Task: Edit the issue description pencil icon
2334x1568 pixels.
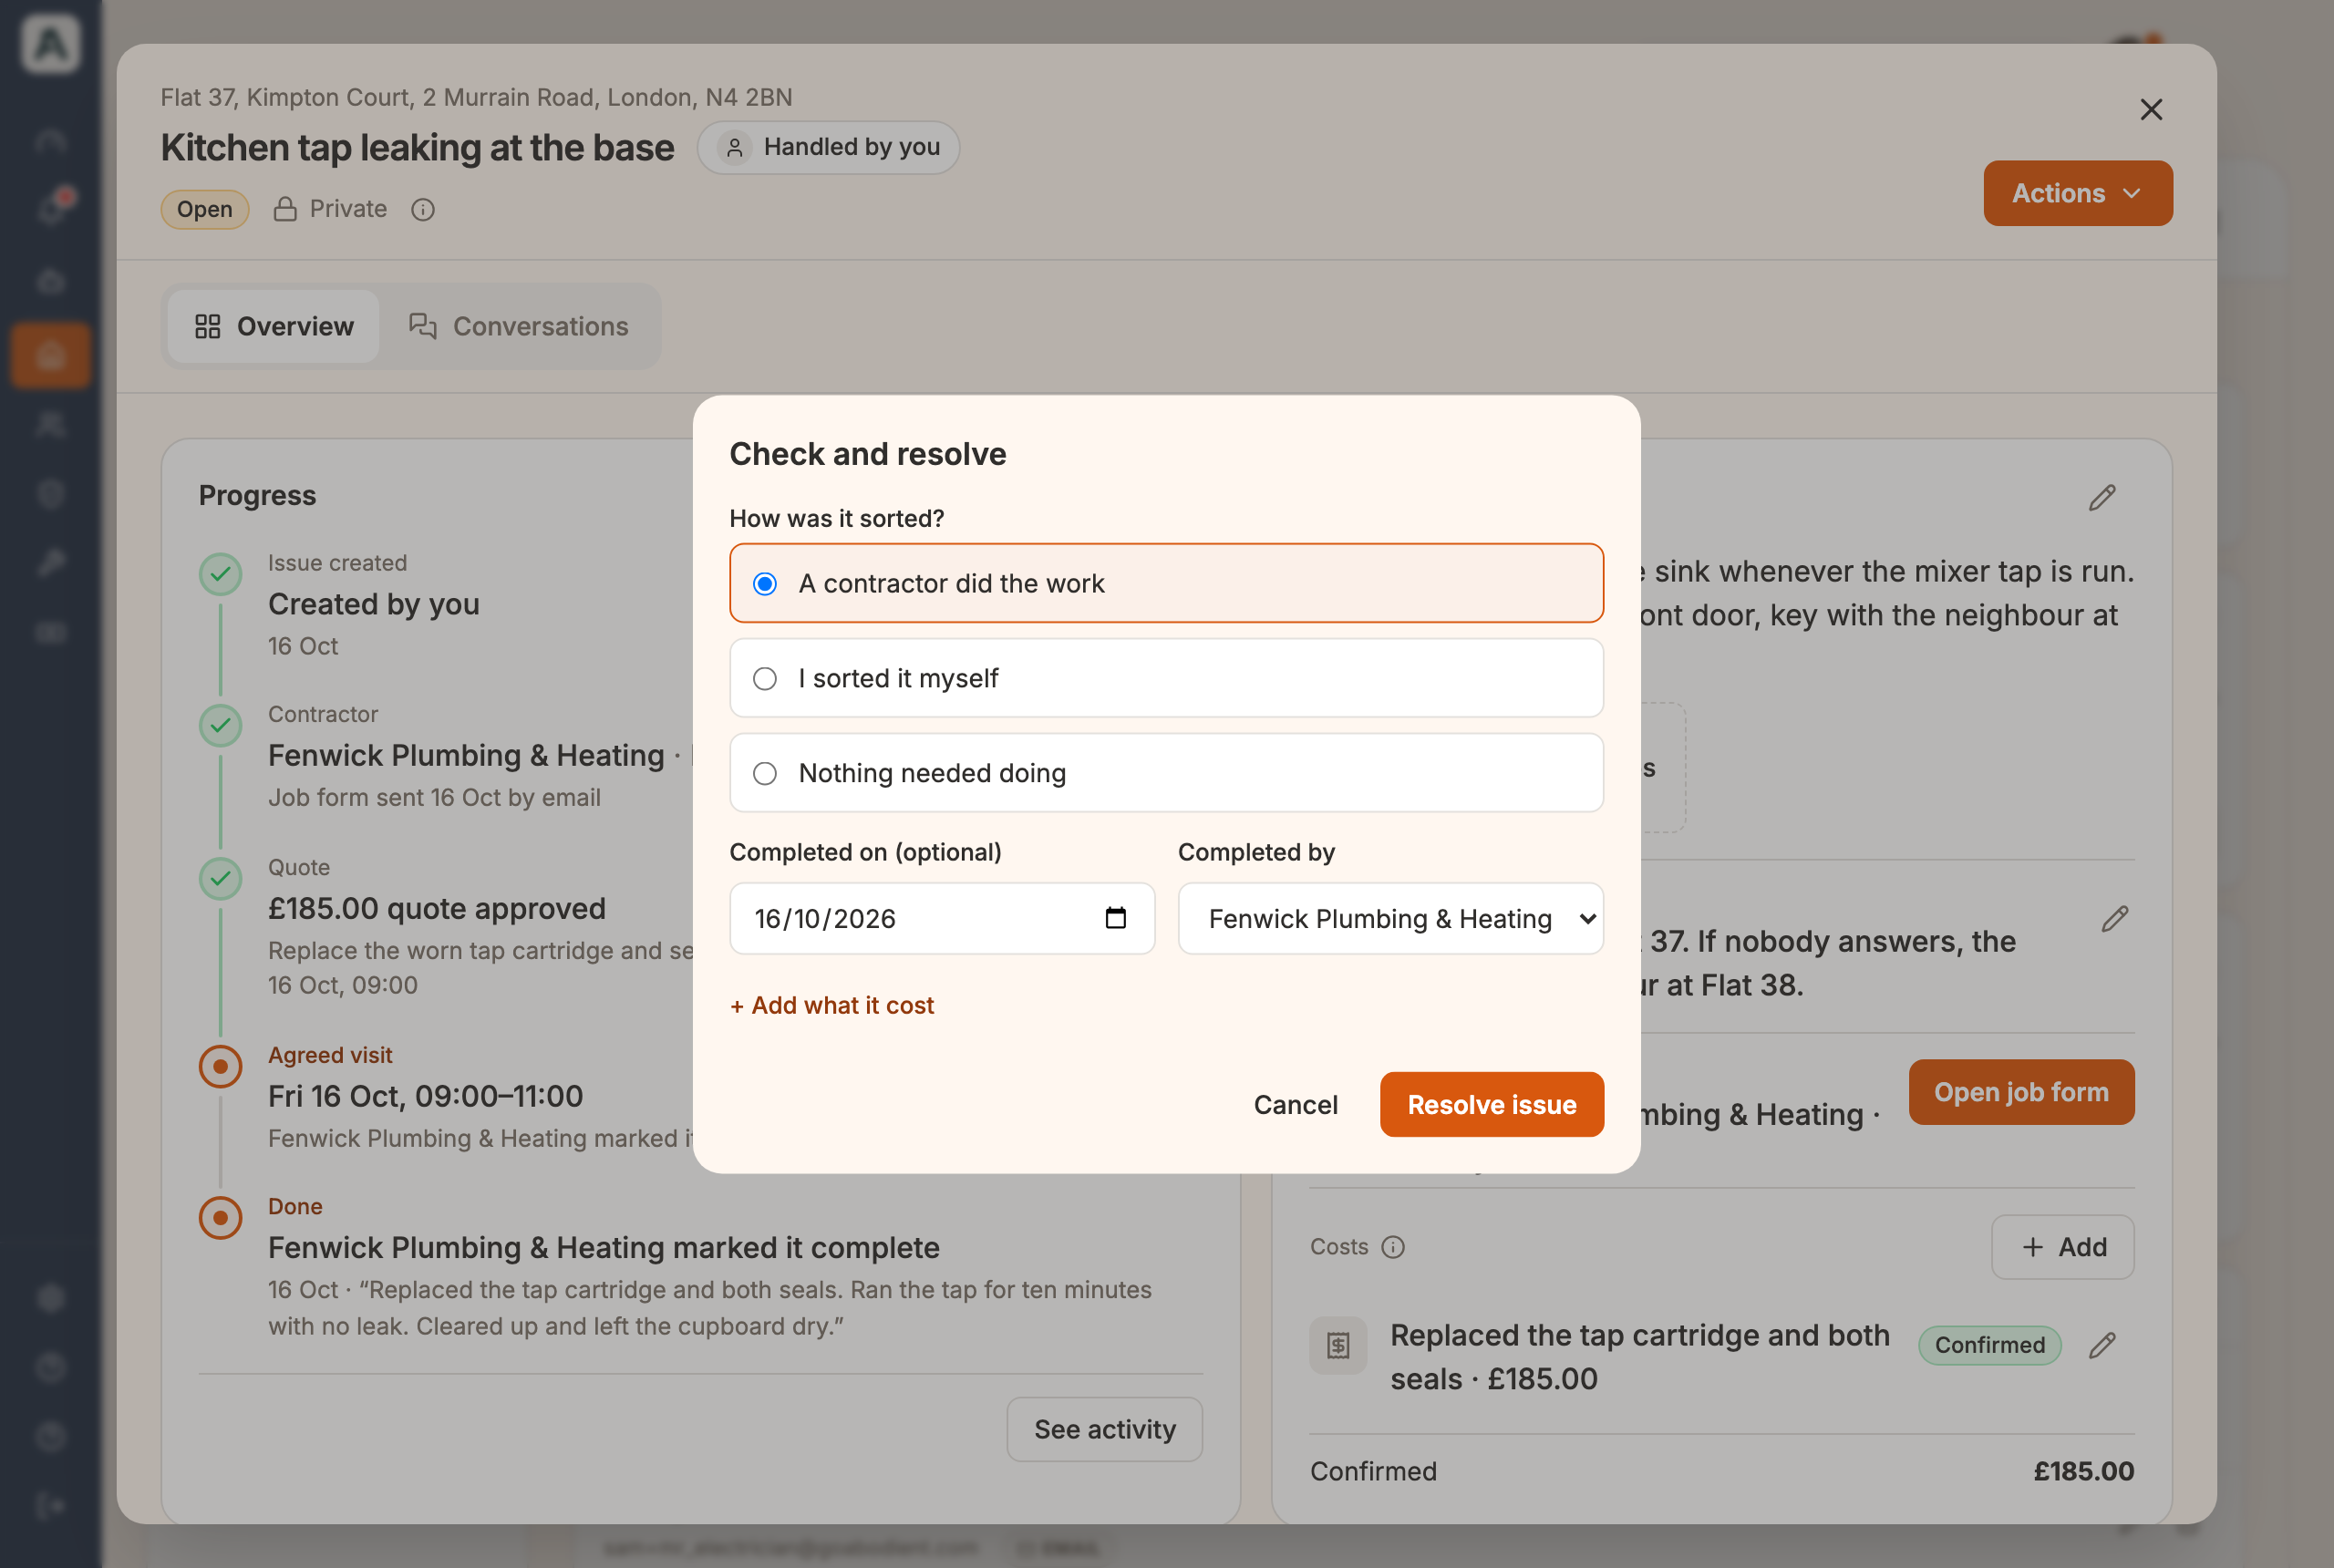Action: click(x=2102, y=497)
